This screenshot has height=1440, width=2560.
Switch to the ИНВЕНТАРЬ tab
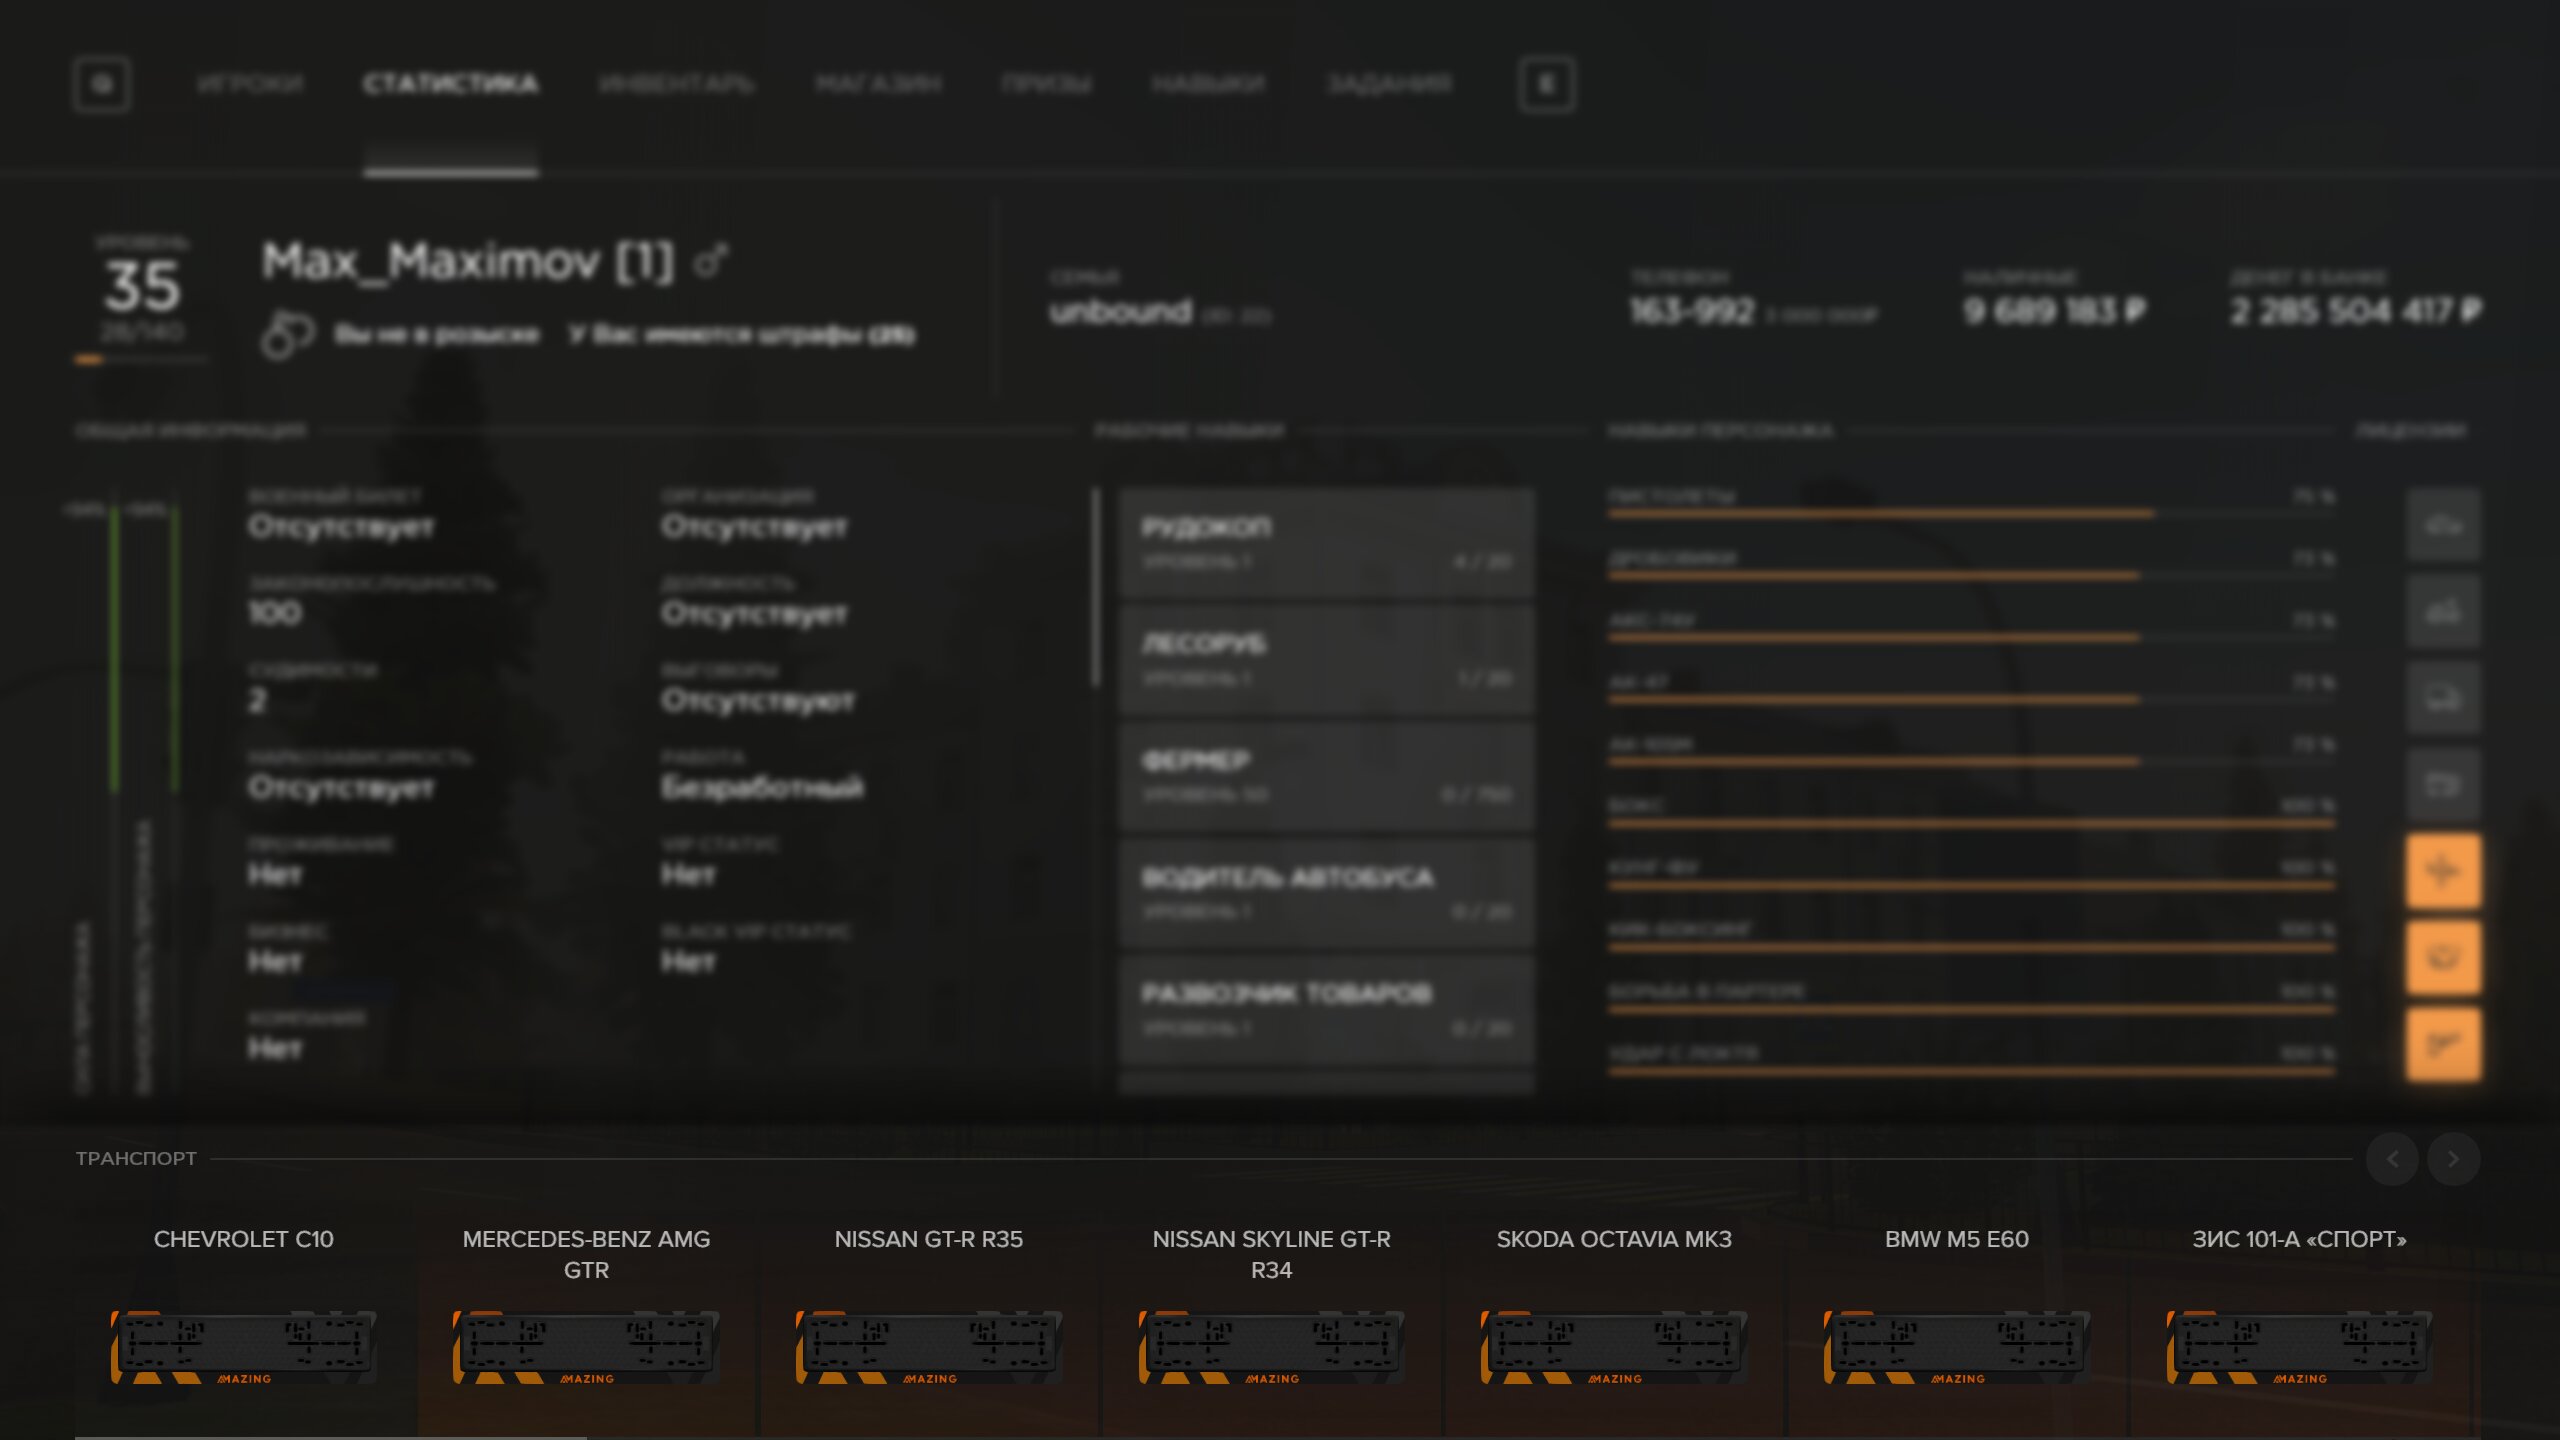click(677, 84)
